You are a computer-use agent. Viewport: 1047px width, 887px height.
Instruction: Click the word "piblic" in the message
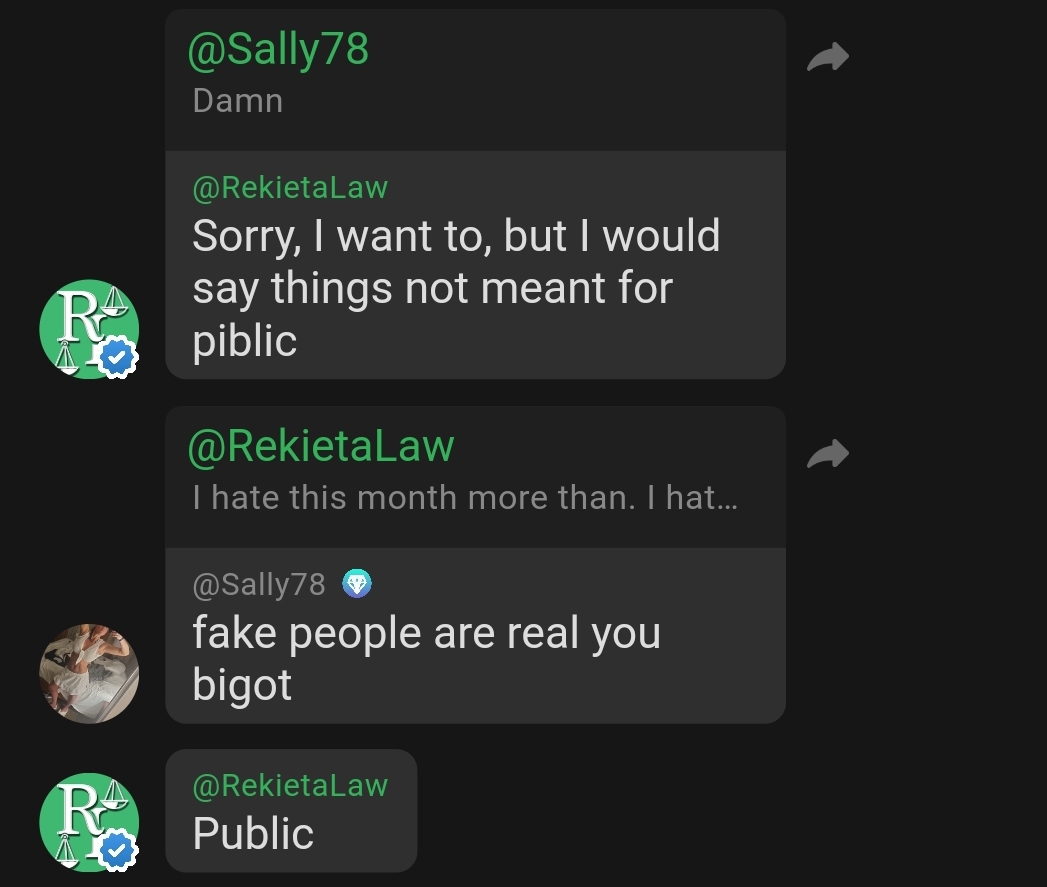coord(244,343)
